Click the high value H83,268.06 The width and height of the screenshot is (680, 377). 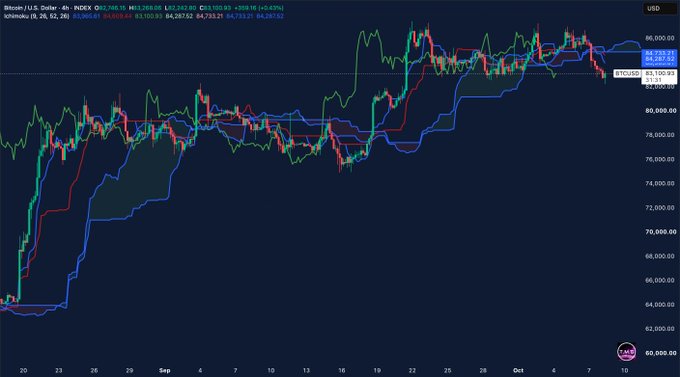point(145,8)
